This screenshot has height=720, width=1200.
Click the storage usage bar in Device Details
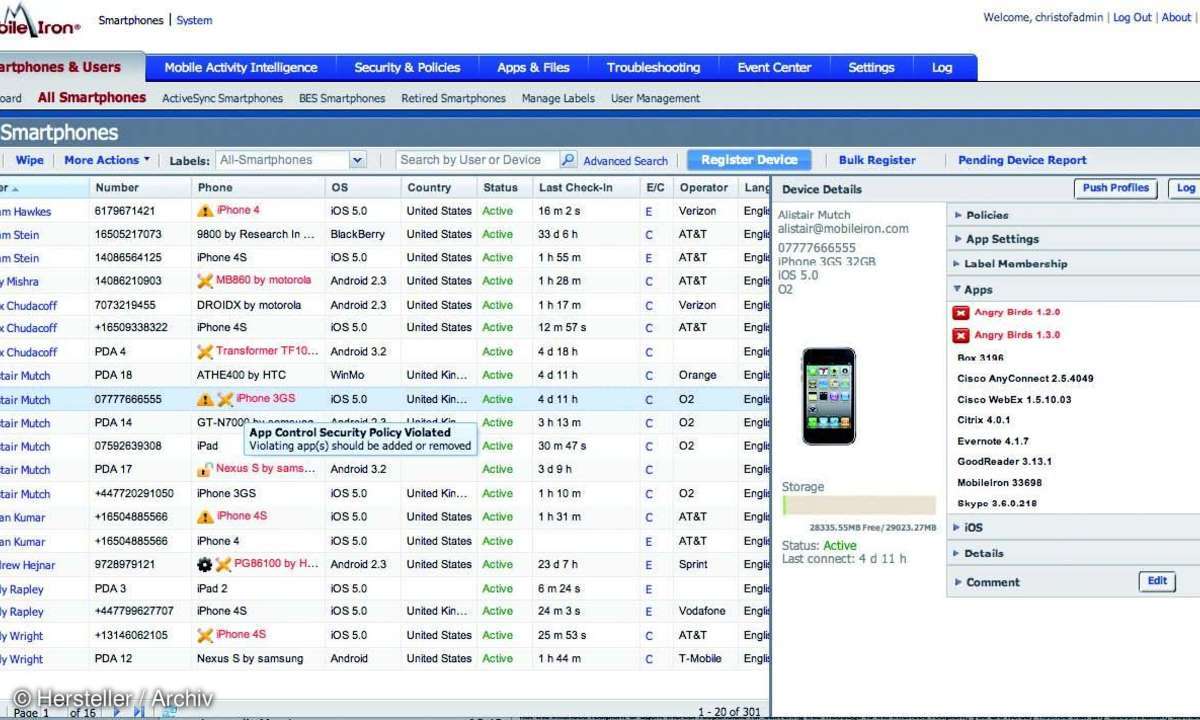[x=859, y=505]
